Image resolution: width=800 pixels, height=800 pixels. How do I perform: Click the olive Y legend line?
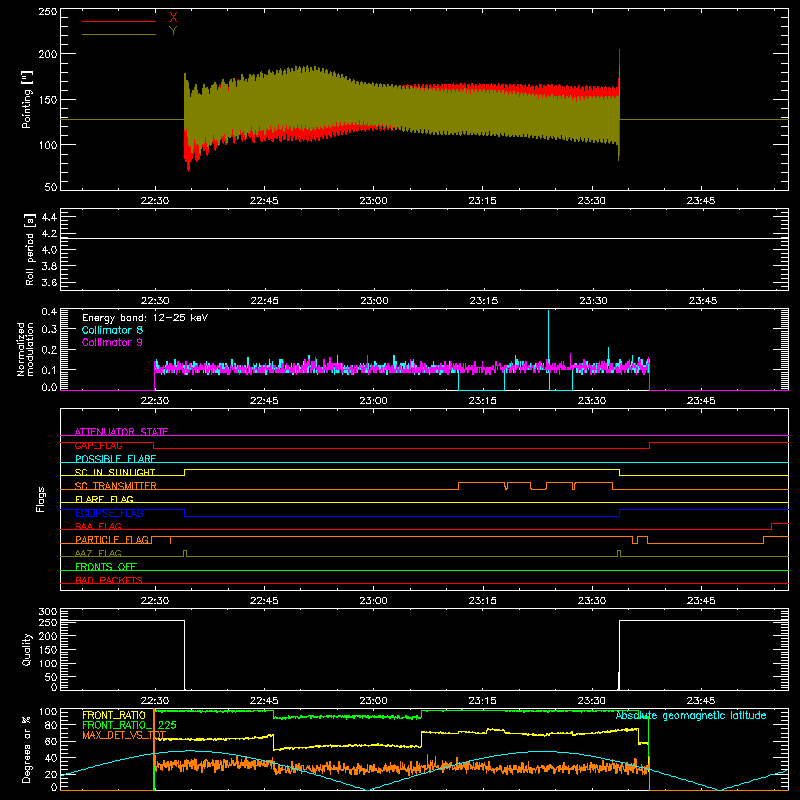click(x=119, y=35)
